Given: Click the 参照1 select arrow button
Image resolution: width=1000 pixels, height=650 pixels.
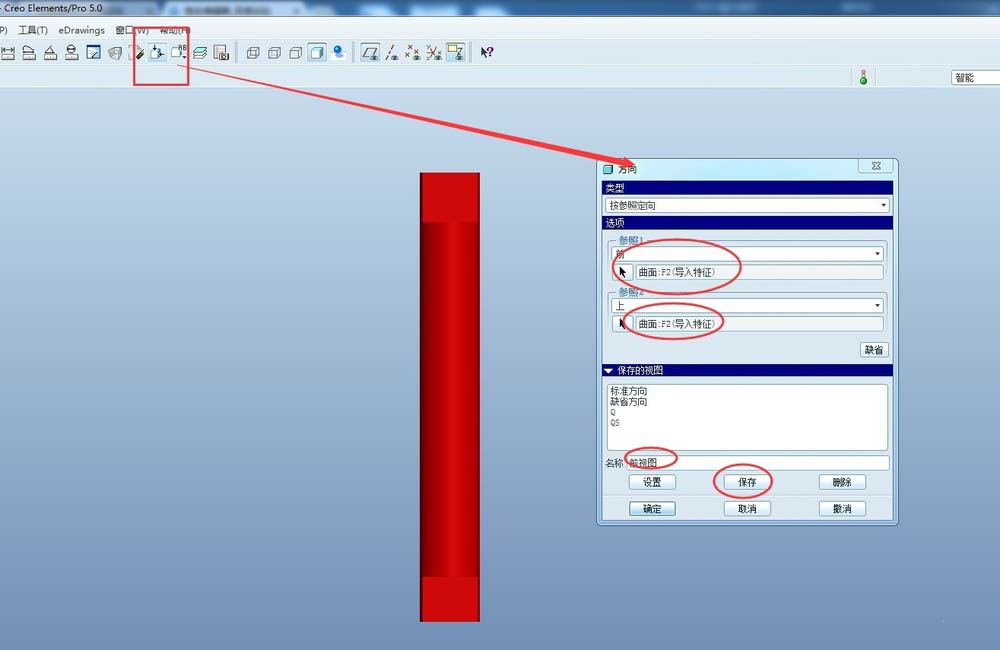Looking at the screenshot, I should point(622,272).
